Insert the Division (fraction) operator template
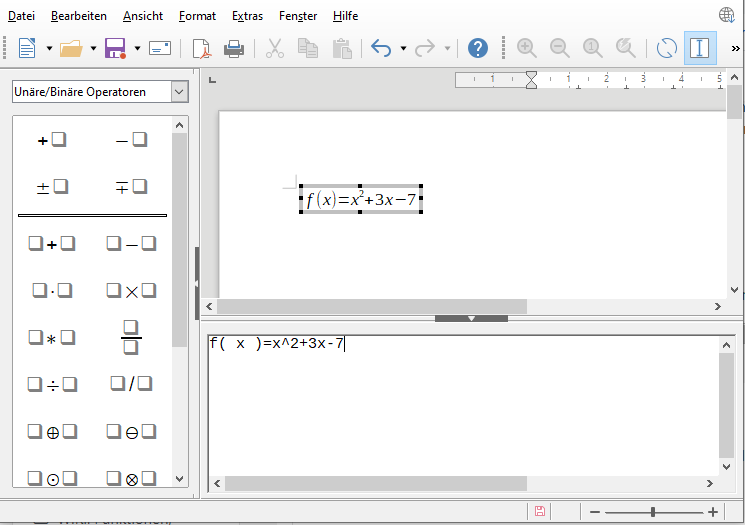Image resolution: width=745 pixels, height=525 pixels. click(x=131, y=338)
